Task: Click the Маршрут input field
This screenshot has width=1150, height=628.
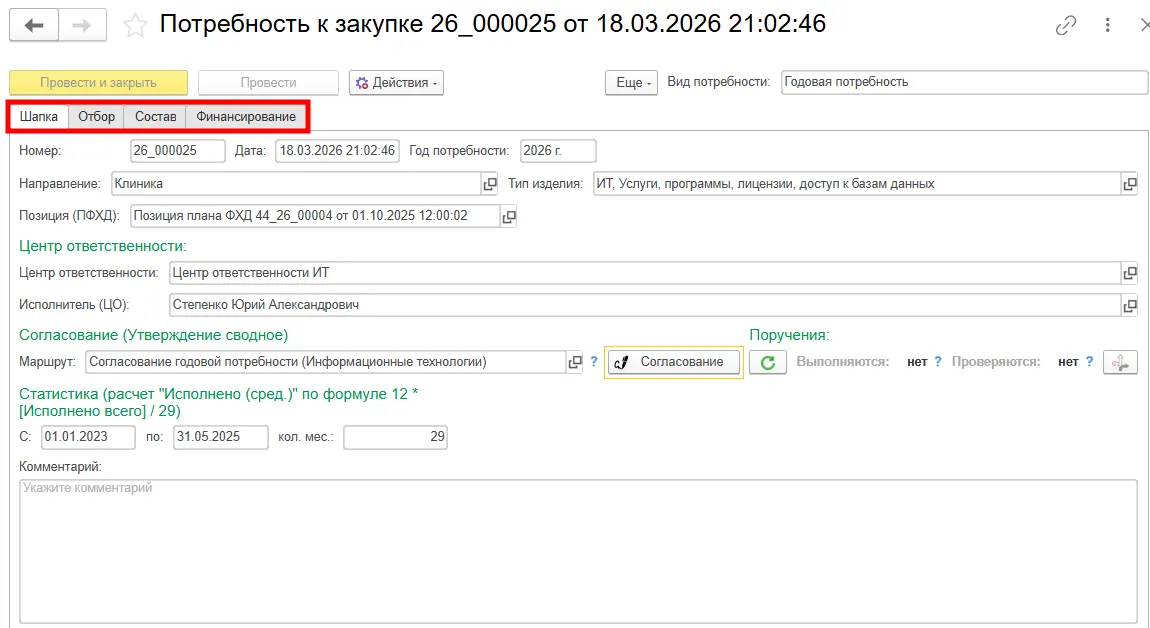Action: pos(326,362)
